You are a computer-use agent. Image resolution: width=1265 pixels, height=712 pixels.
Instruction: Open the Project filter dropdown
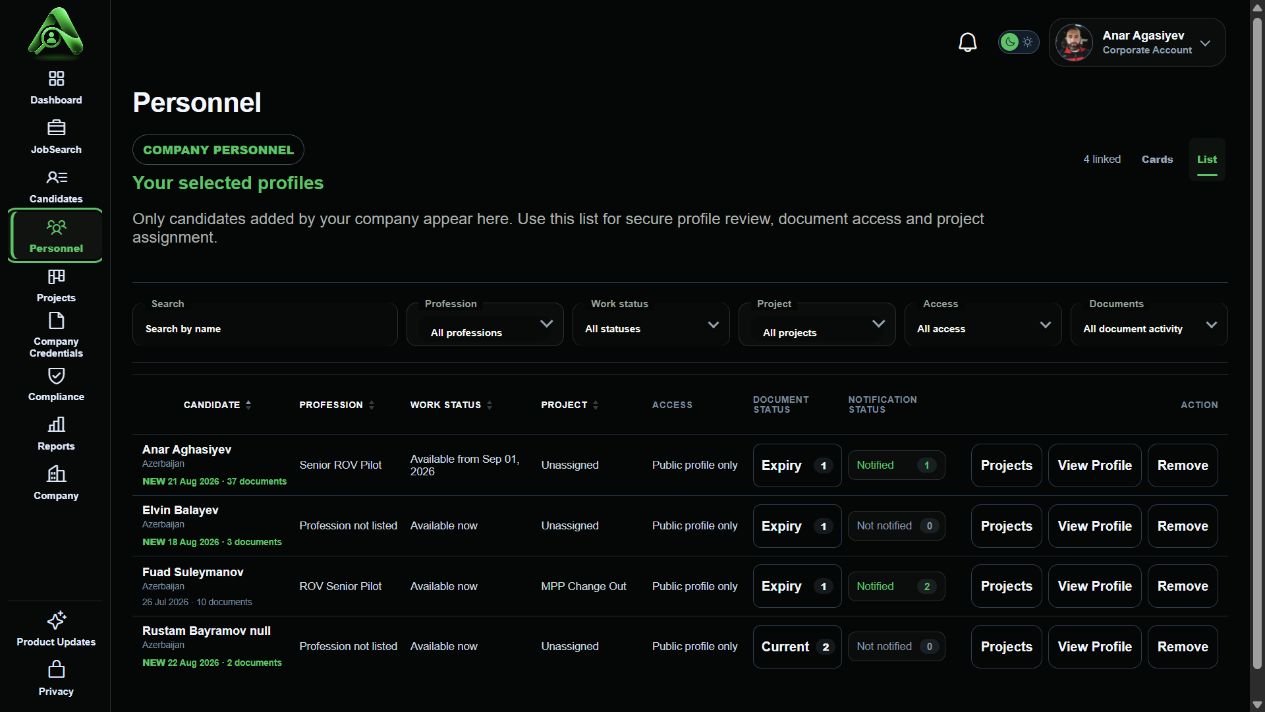tap(817, 325)
